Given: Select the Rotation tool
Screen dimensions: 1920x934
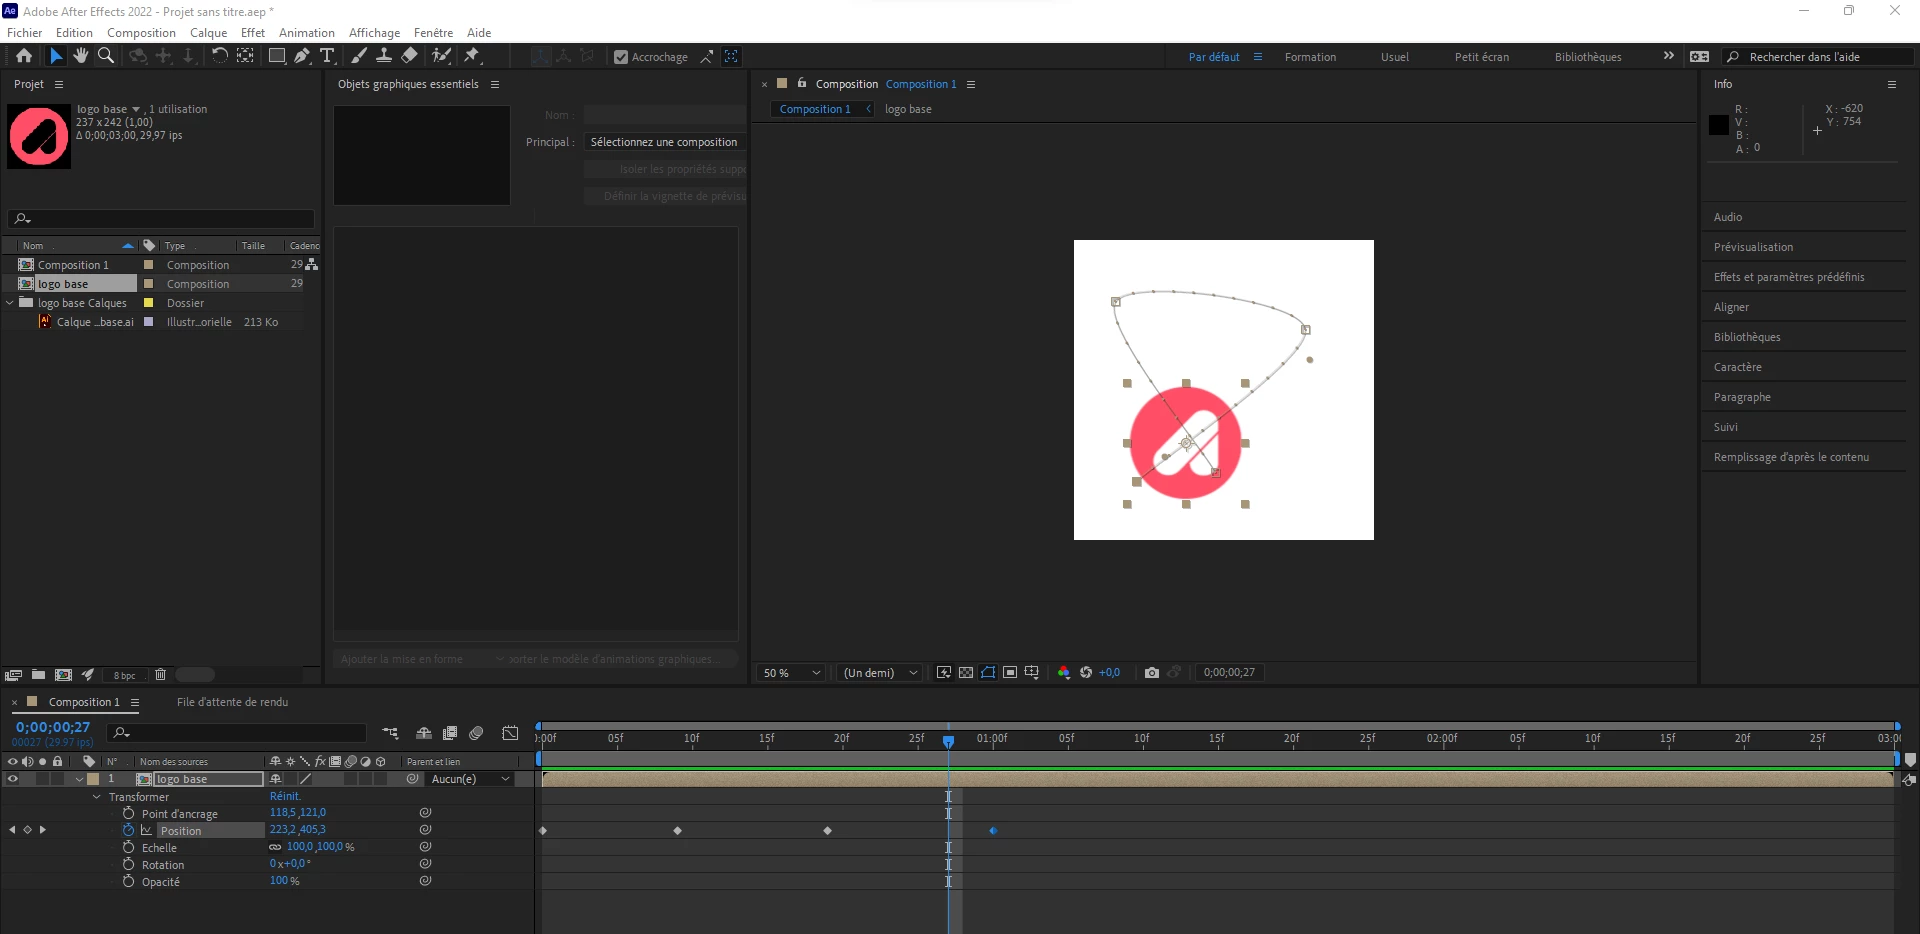Looking at the screenshot, I should click(x=219, y=56).
